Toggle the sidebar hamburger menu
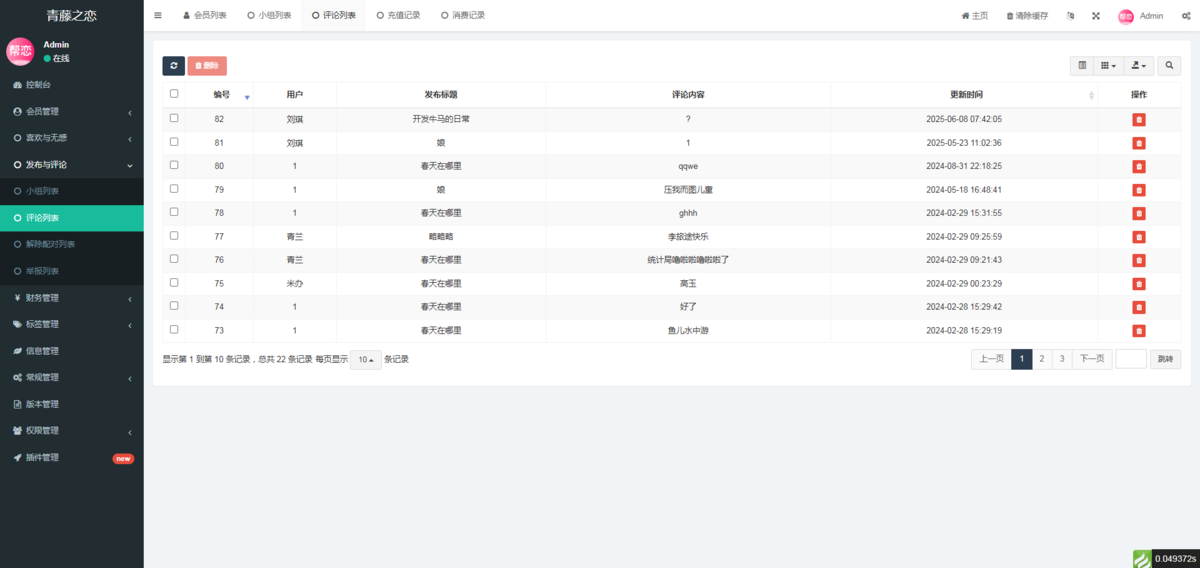This screenshot has width=1200, height=568. coord(158,16)
